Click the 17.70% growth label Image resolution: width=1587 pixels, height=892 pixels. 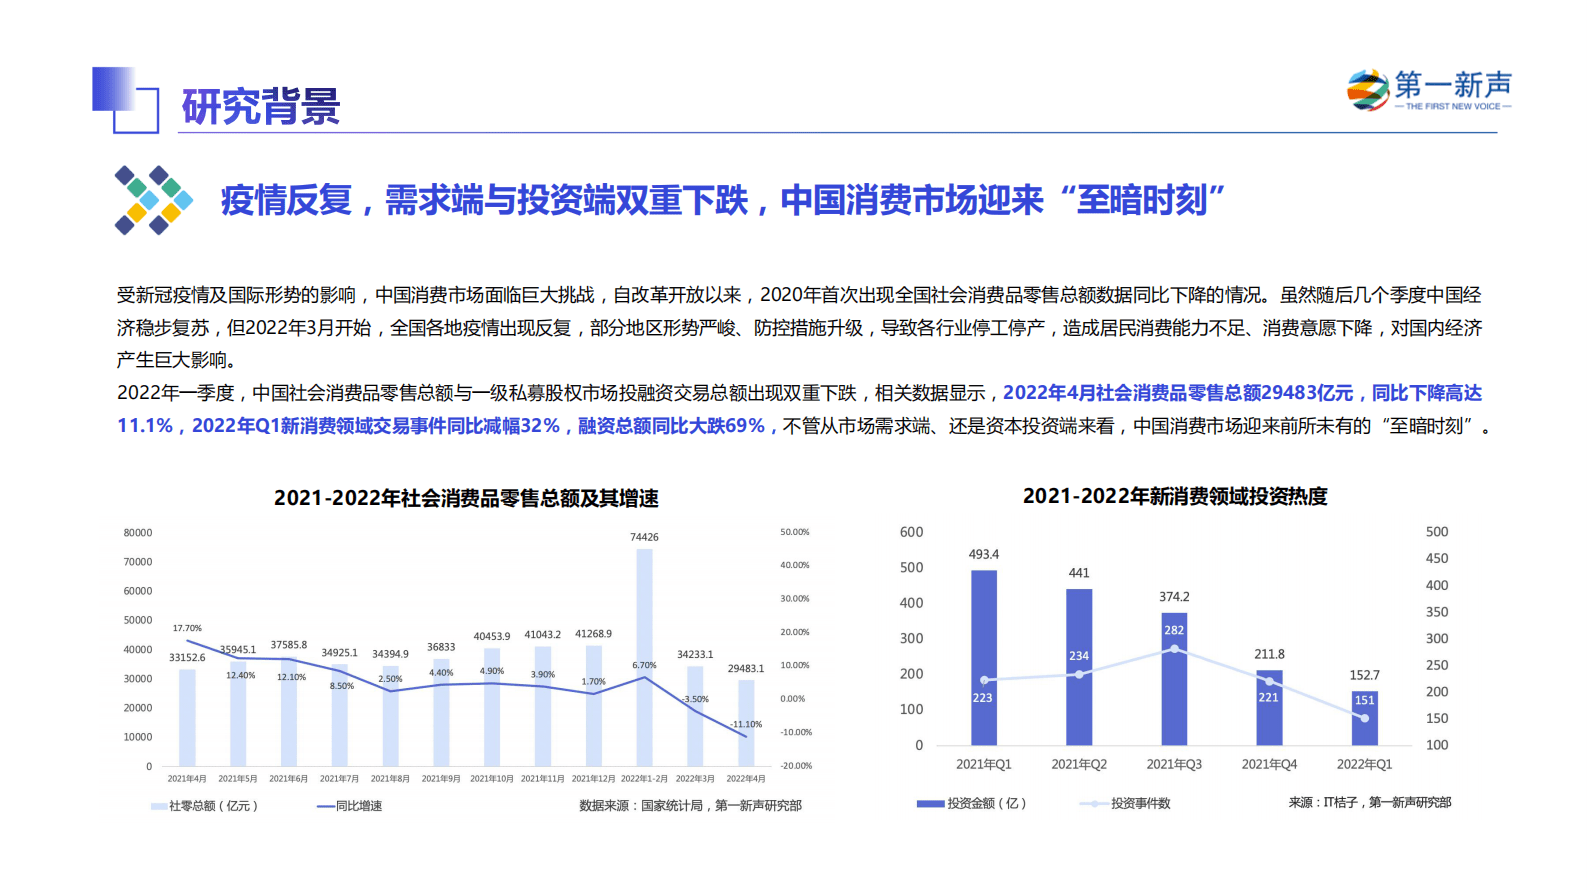click(x=187, y=629)
